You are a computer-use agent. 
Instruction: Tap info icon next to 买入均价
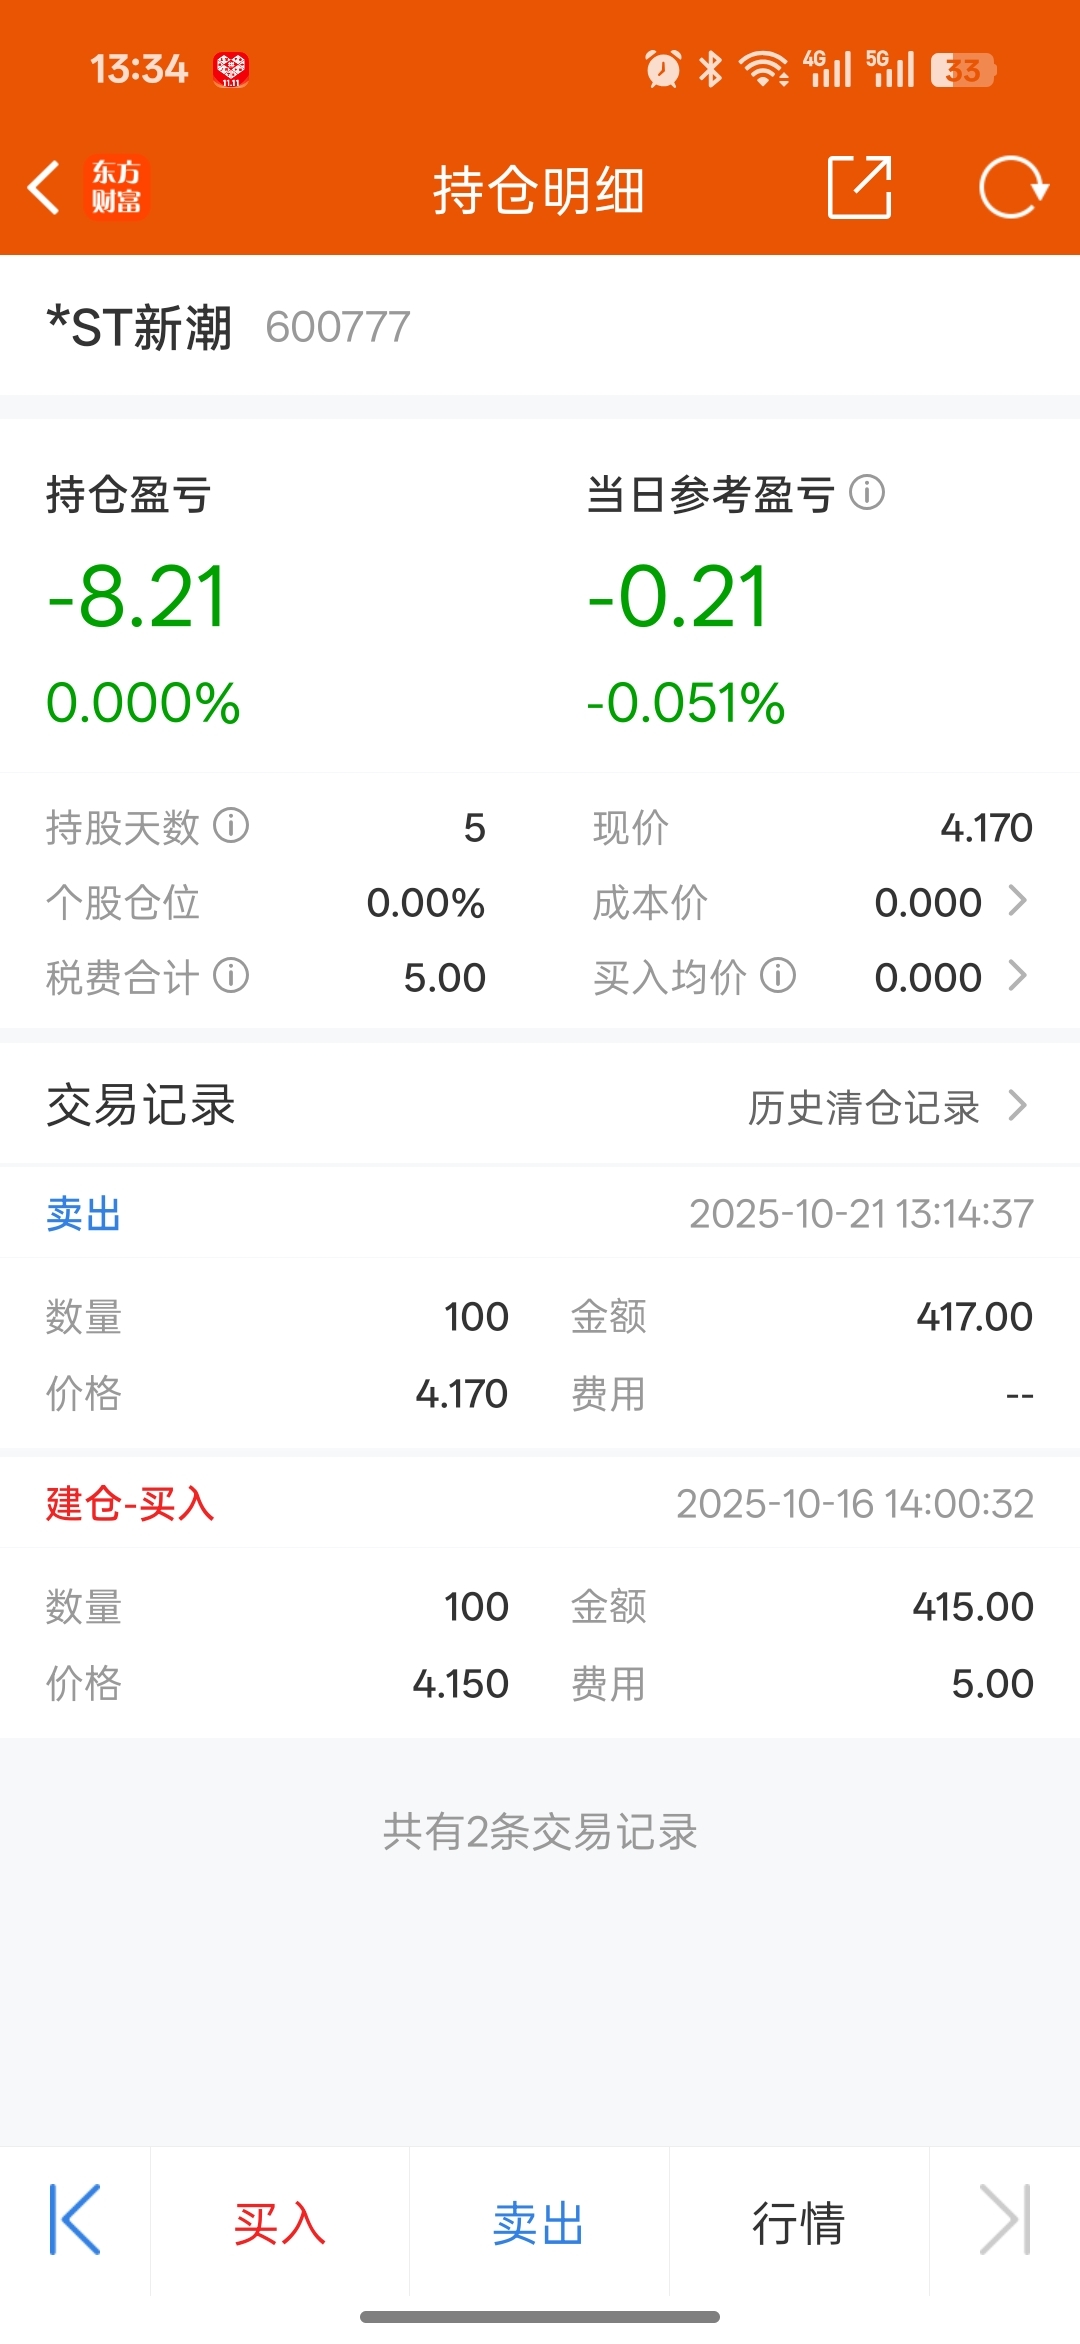[777, 976]
